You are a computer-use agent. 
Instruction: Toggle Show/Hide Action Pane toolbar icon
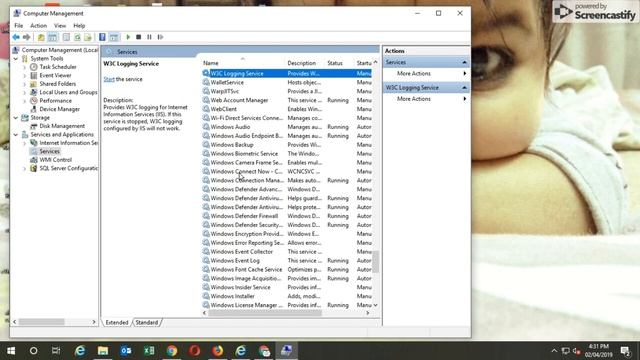coord(114,37)
